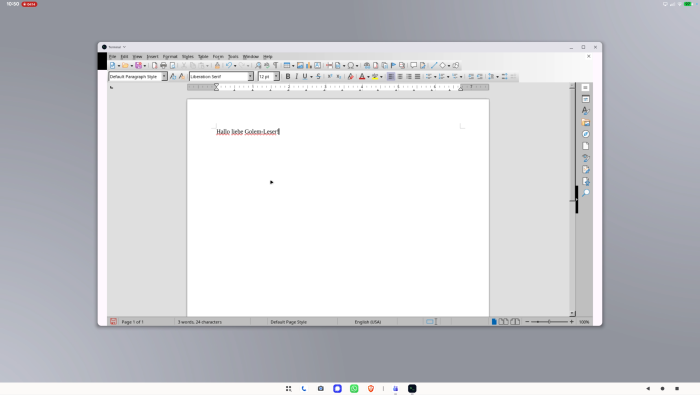Expand the Undo history dropdown arrow

pos(235,66)
